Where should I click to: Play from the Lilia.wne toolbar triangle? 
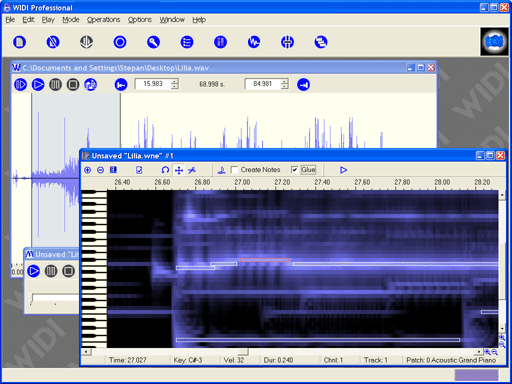343,170
